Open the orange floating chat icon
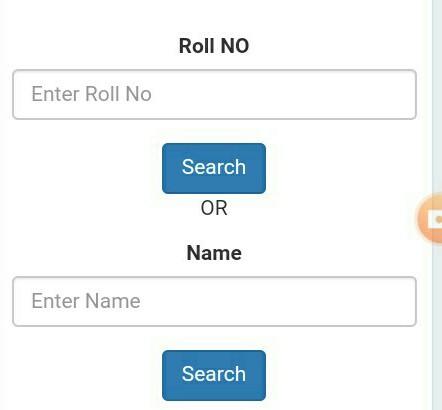The width and height of the screenshot is (442, 410). point(431,219)
